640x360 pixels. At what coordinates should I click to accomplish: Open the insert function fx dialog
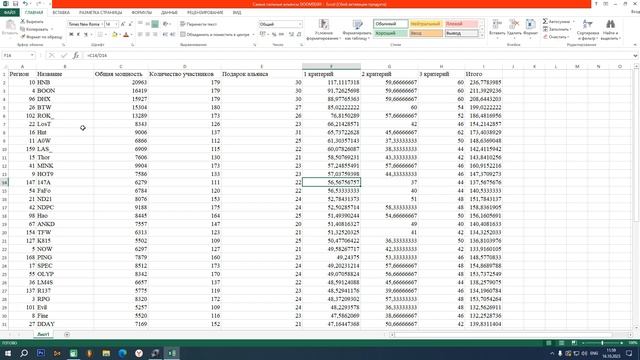coord(76,55)
